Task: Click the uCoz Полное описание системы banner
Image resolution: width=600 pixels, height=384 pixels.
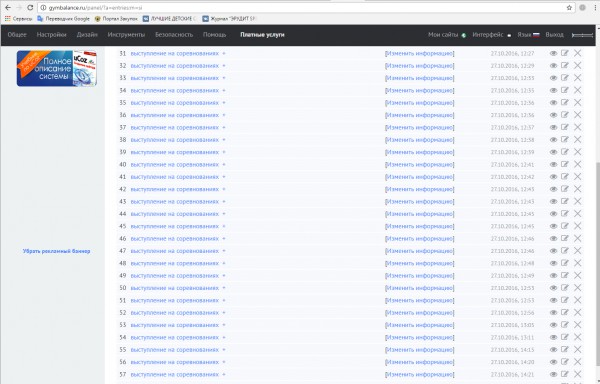Action: coord(57,68)
